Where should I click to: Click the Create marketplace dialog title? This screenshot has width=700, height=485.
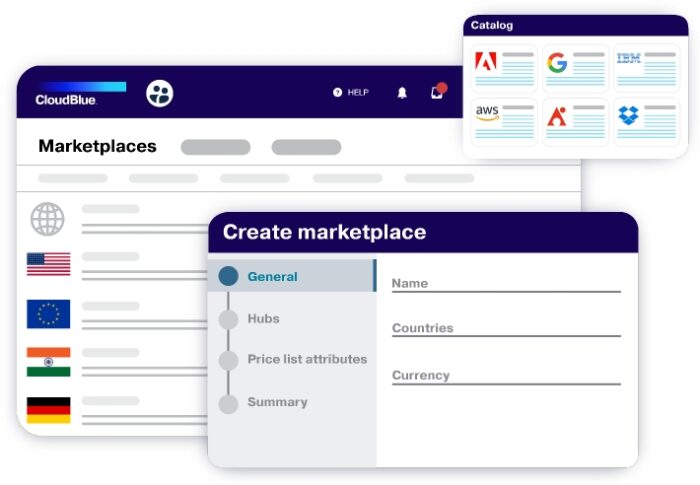tap(325, 232)
